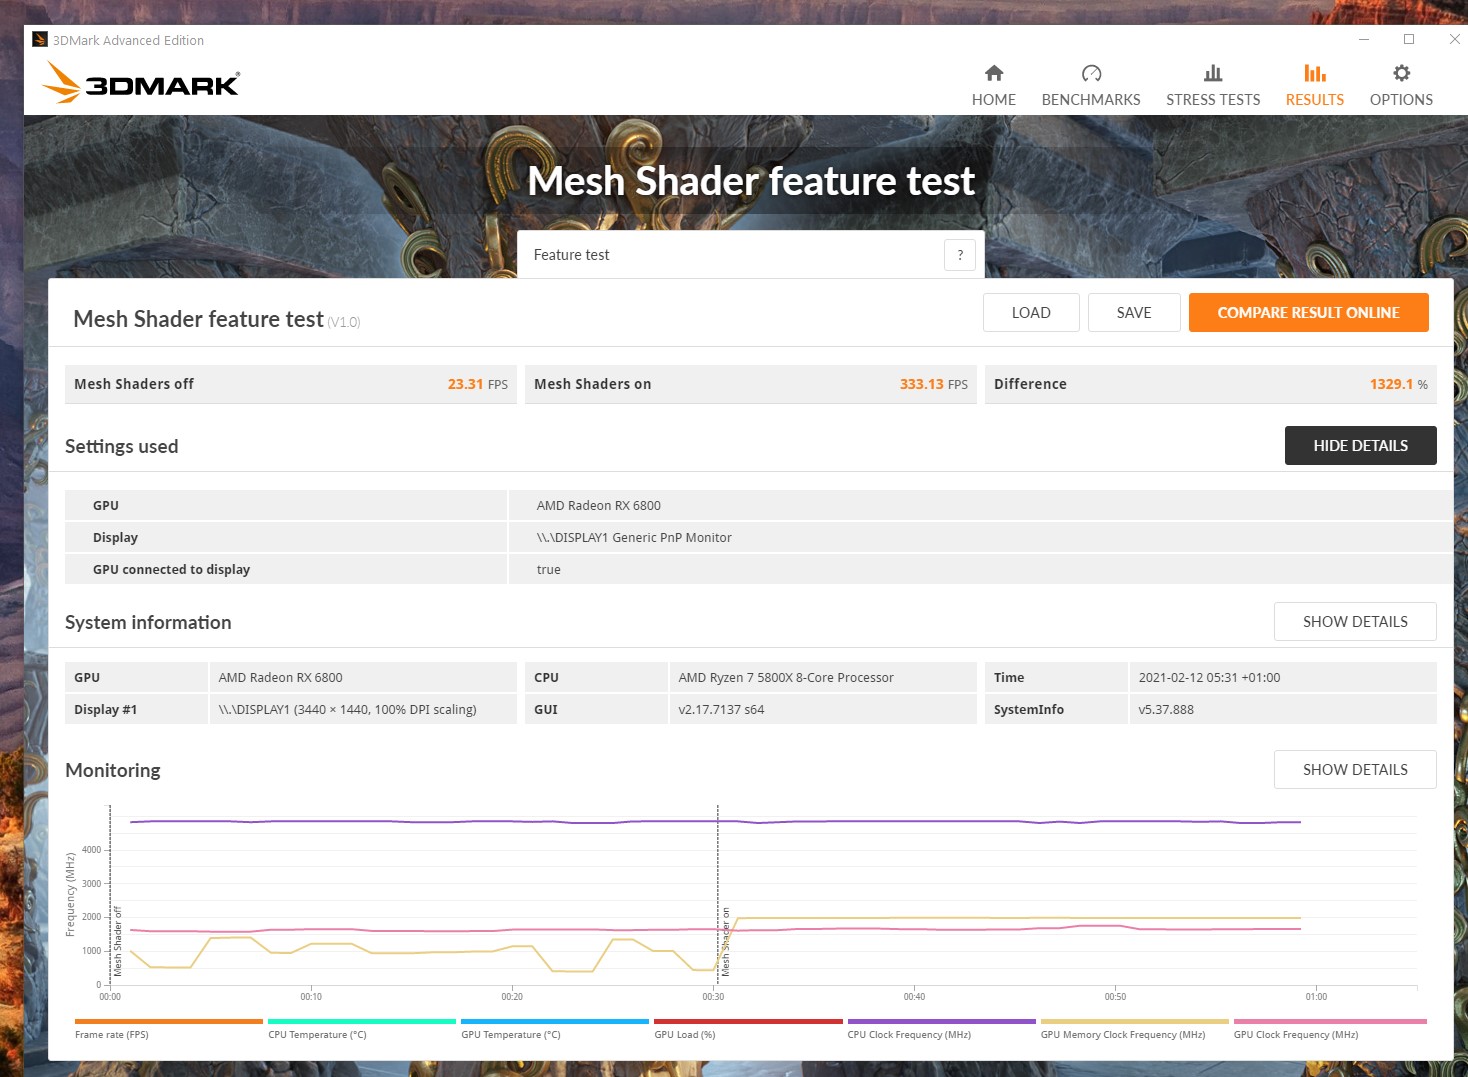Click the LOAD button
This screenshot has height=1077, width=1468.
pyautogui.click(x=1031, y=312)
